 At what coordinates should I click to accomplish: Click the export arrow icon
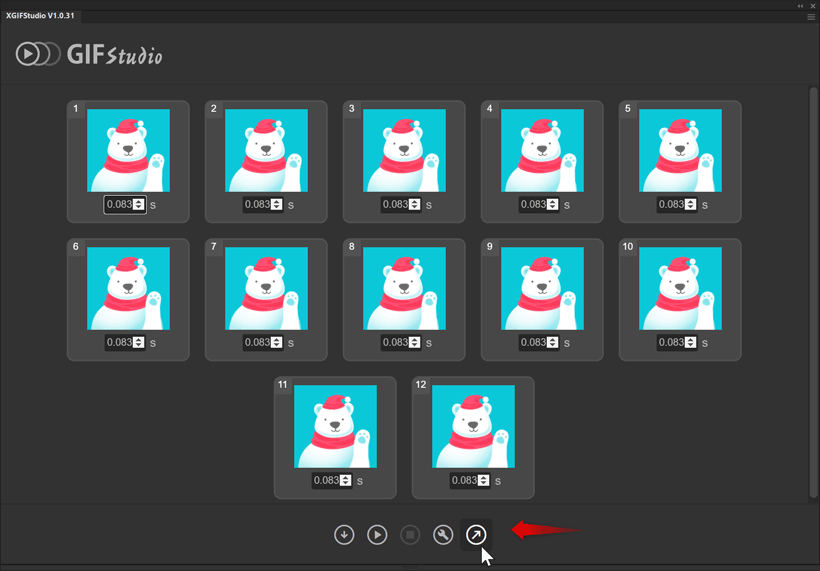point(476,534)
